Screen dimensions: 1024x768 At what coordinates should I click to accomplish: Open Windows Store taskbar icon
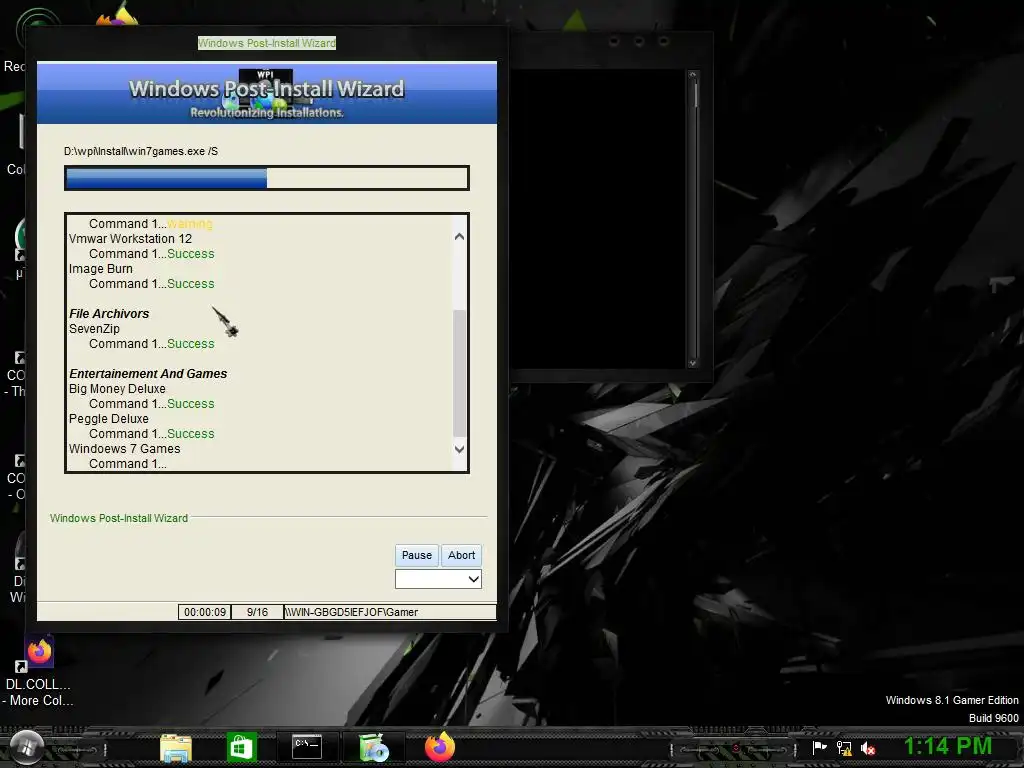[242, 747]
